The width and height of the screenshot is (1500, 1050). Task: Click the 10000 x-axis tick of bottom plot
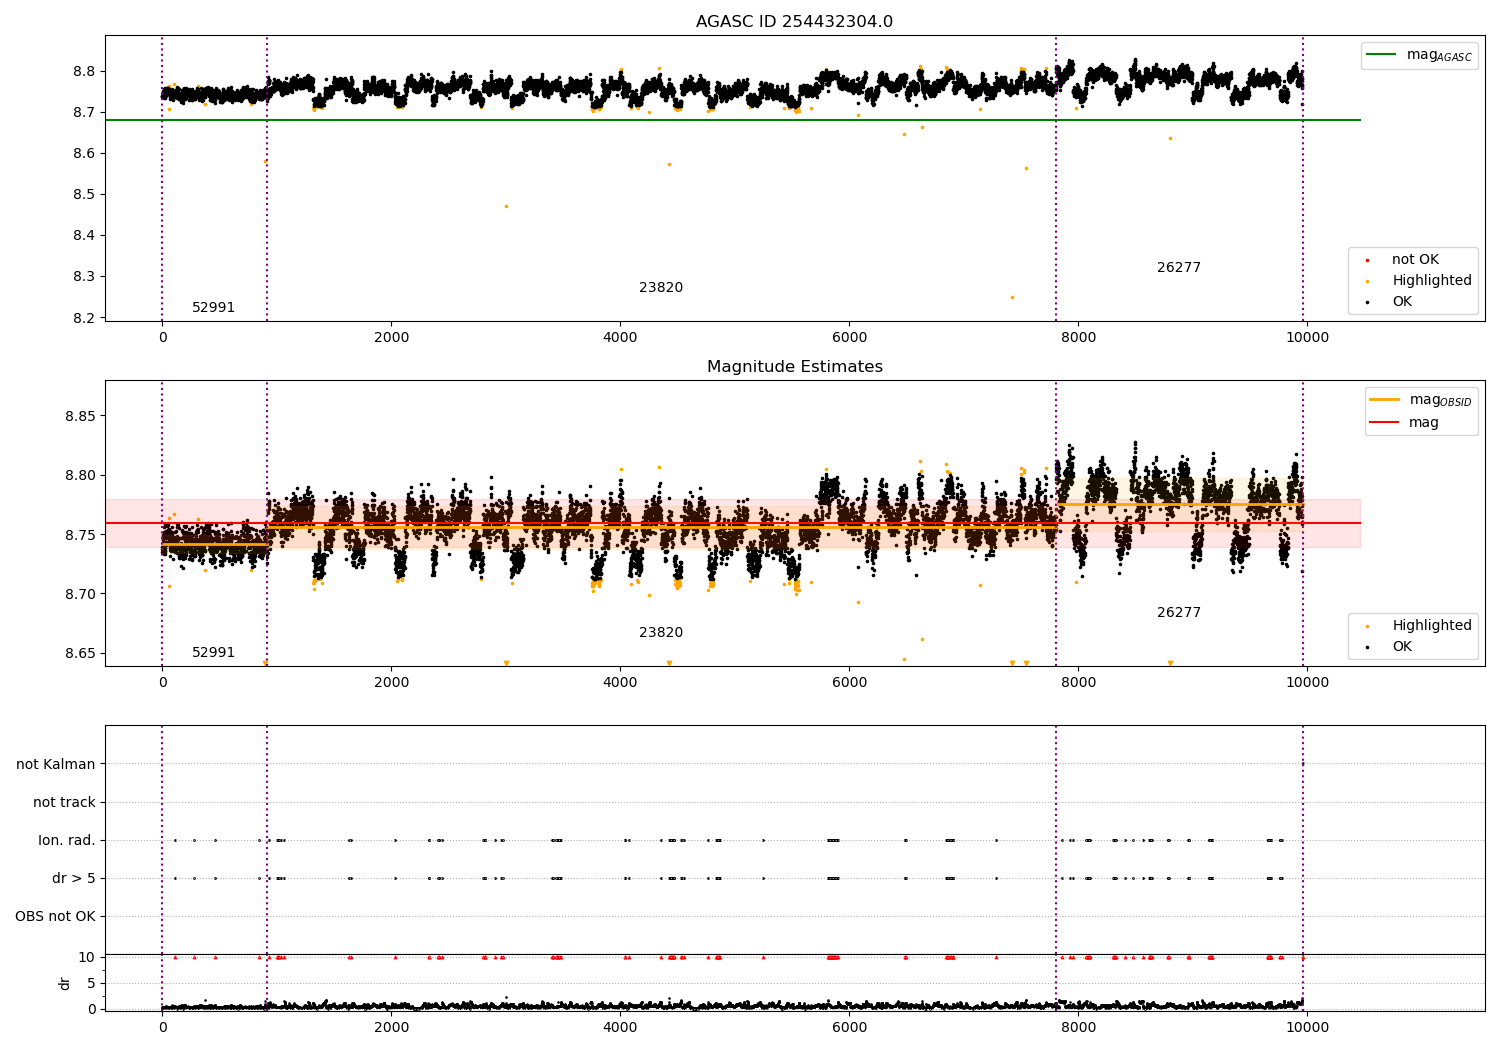(1307, 1027)
